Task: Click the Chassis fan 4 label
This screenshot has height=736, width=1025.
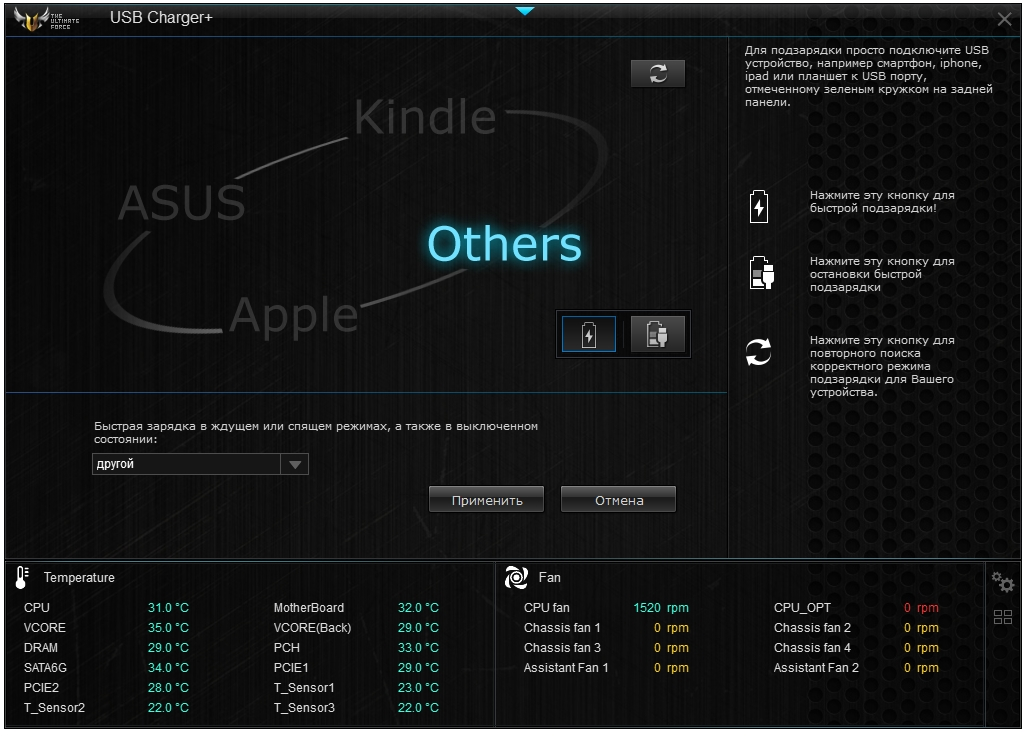Action: tap(813, 648)
